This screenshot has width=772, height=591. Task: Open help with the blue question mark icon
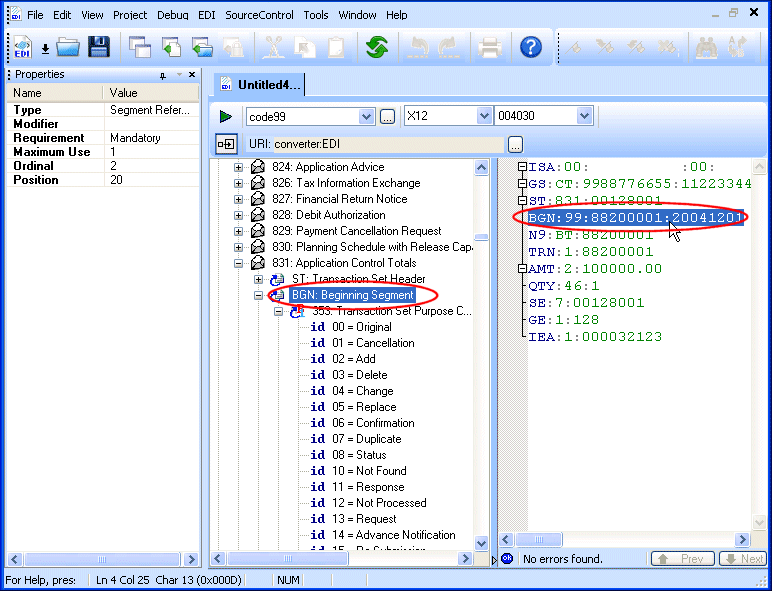tap(531, 46)
